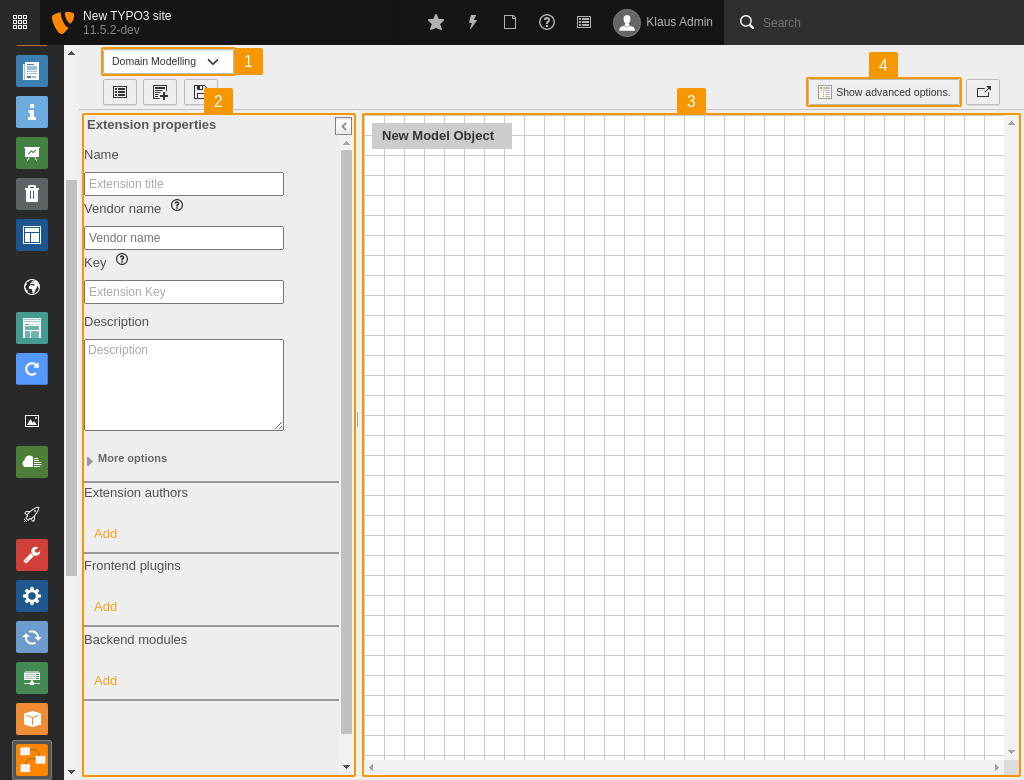Click the Extension title input field
The width and height of the screenshot is (1024, 780).
[183, 184]
